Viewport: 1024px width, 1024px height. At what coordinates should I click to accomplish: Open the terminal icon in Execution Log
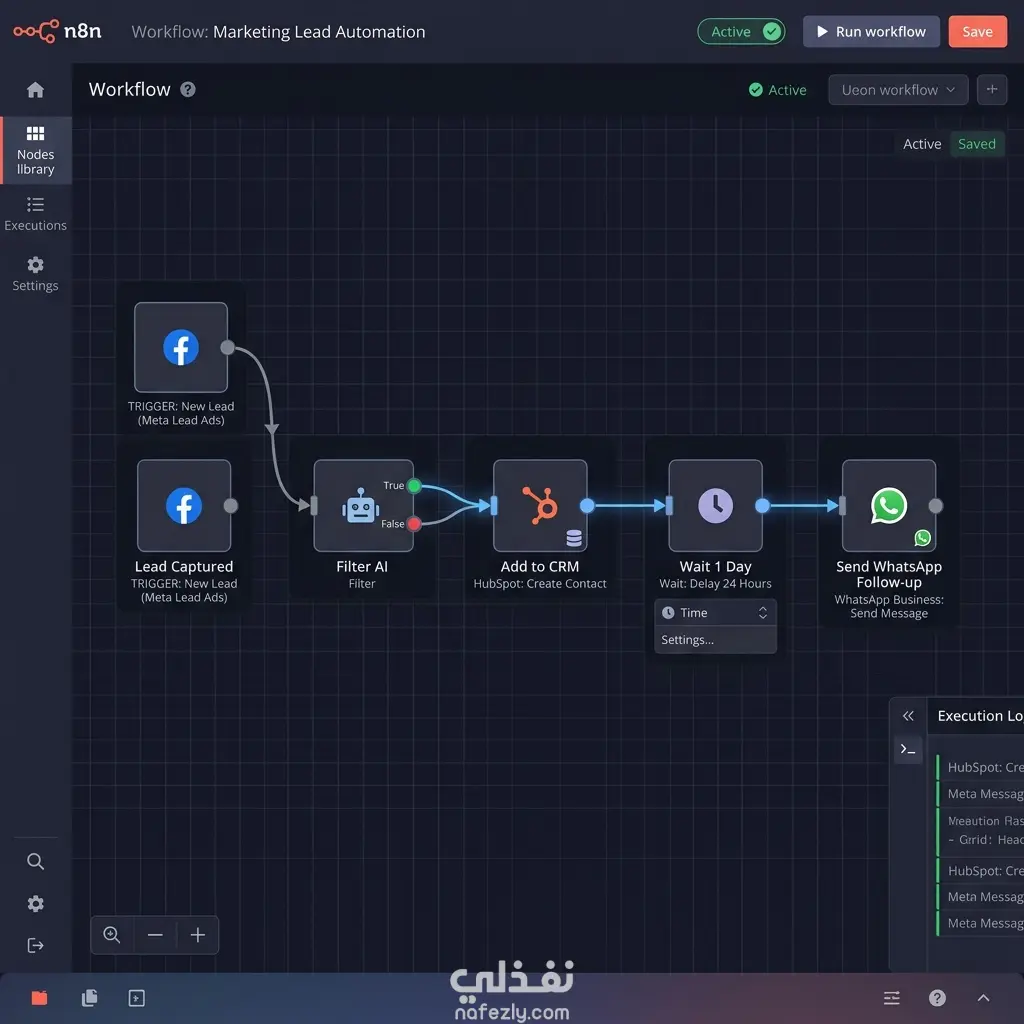[908, 749]
